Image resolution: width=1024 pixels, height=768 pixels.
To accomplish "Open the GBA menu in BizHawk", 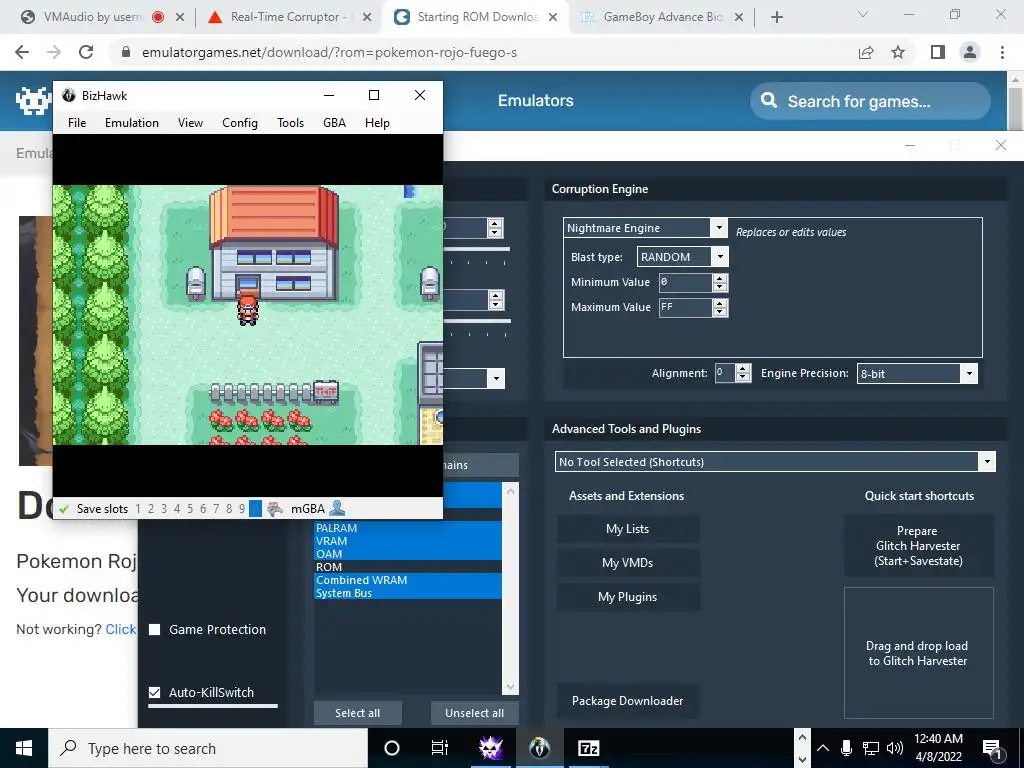I will 334,123.
